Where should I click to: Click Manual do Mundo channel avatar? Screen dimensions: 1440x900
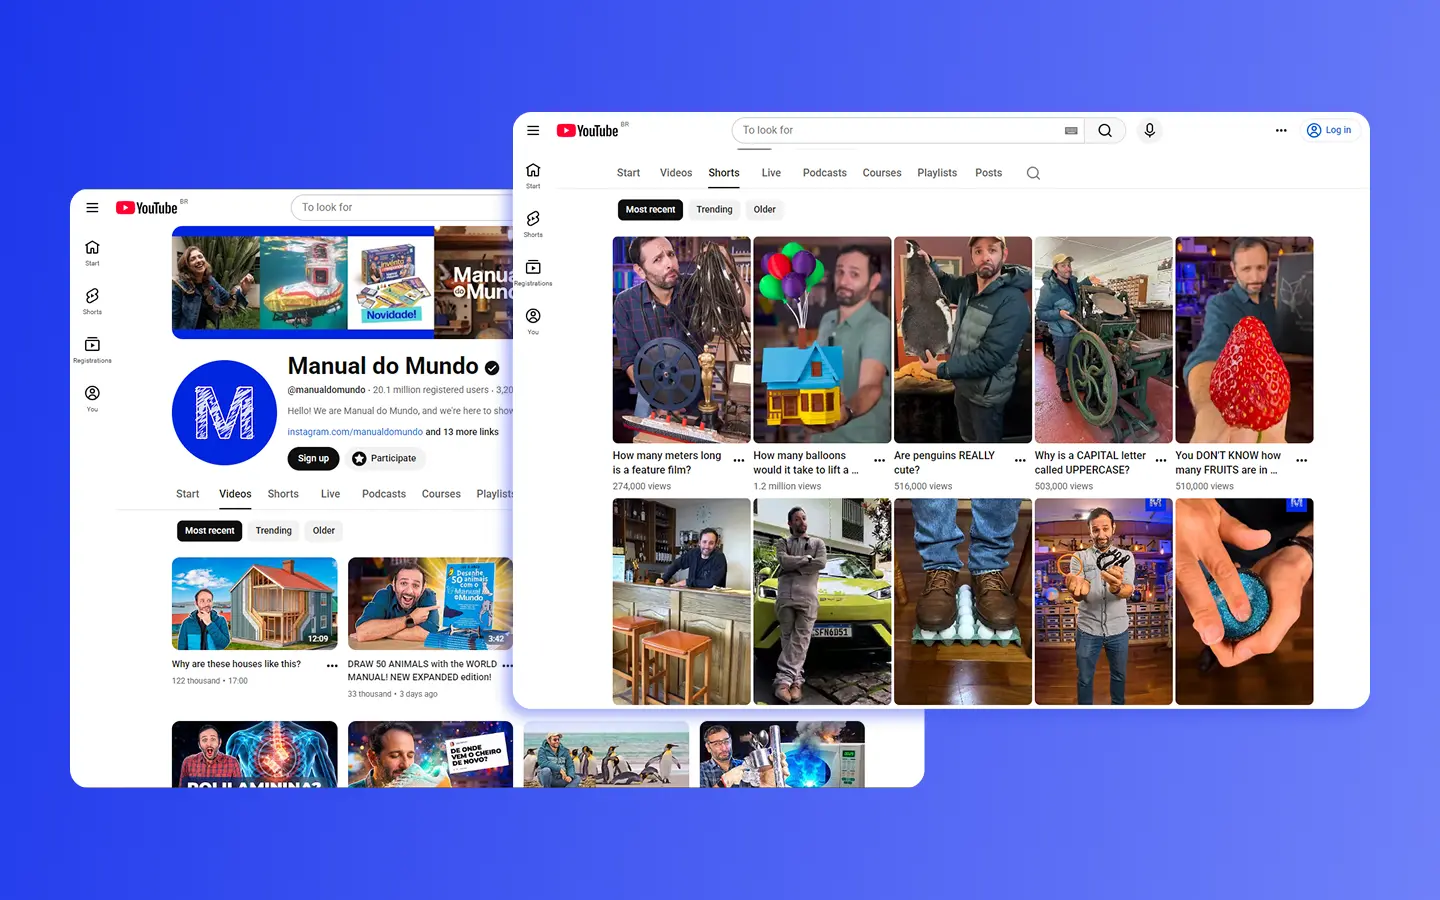[224, 412]
